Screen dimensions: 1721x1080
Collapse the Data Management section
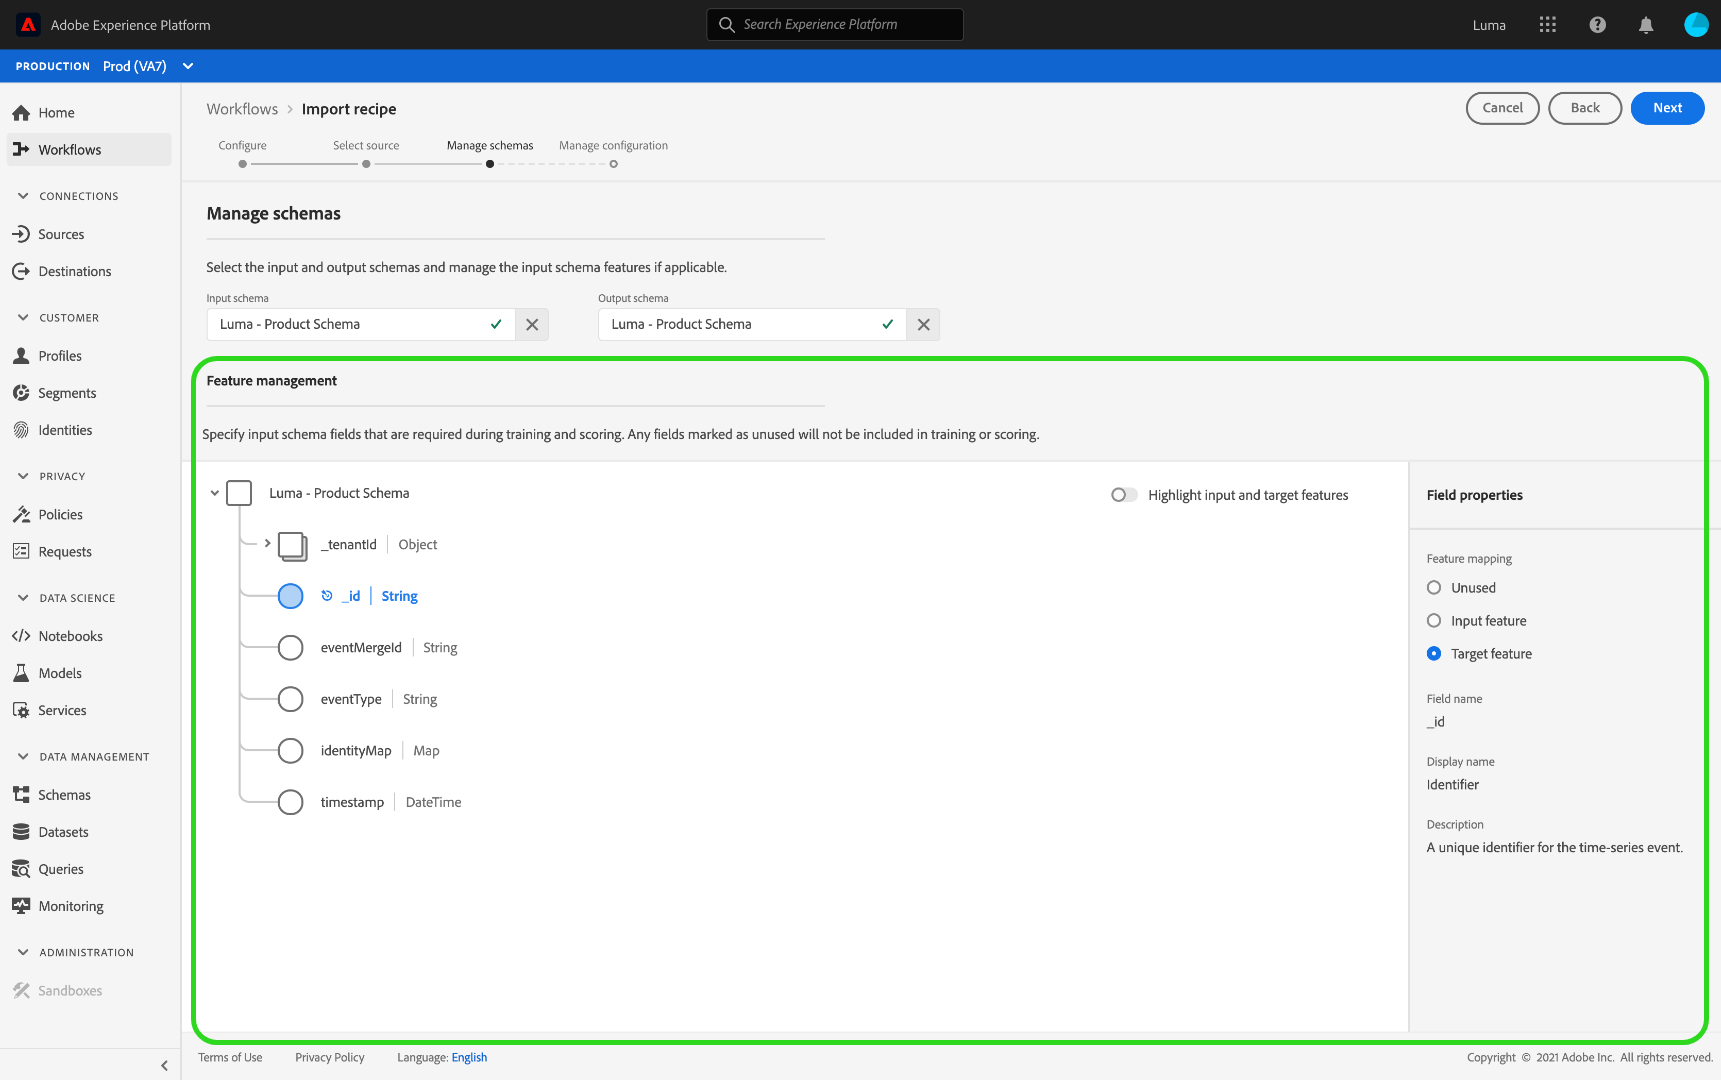pos(23,757)
